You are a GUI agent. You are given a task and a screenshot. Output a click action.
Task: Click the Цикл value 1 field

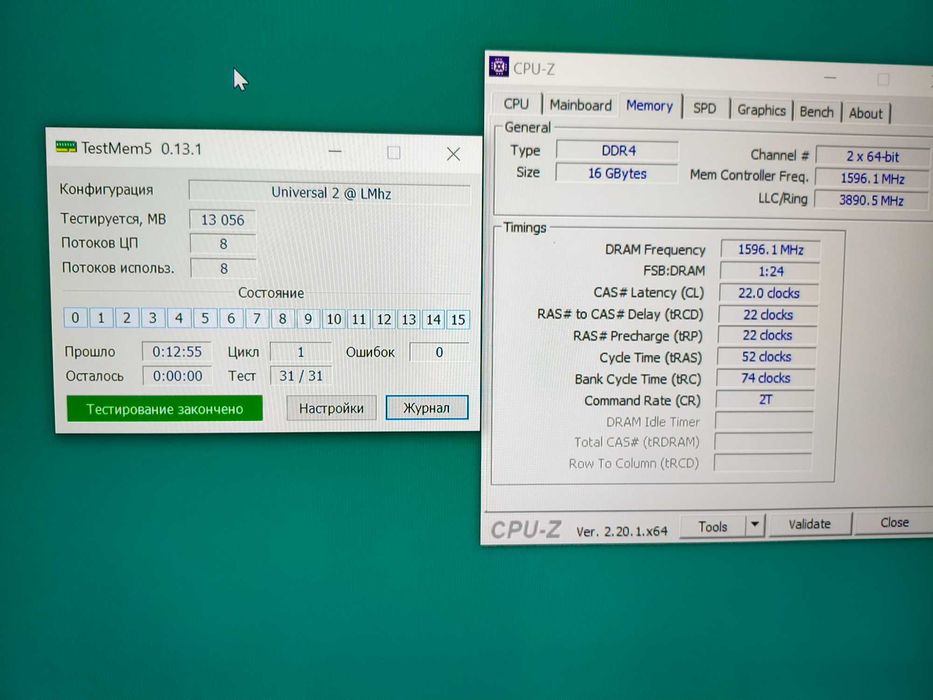[301, 352]
